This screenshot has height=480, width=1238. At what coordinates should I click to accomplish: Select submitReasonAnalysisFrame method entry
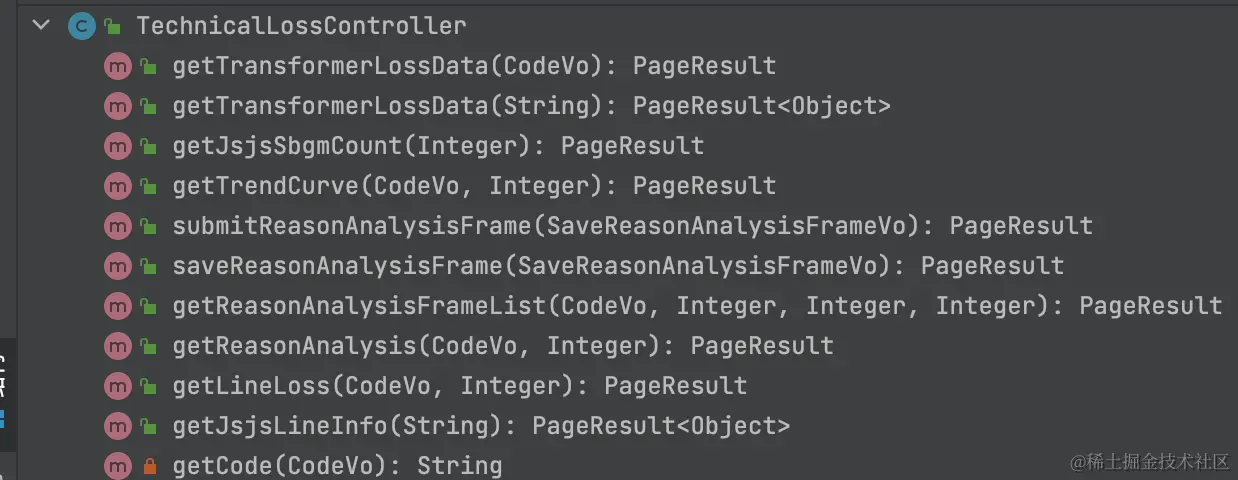632,226
